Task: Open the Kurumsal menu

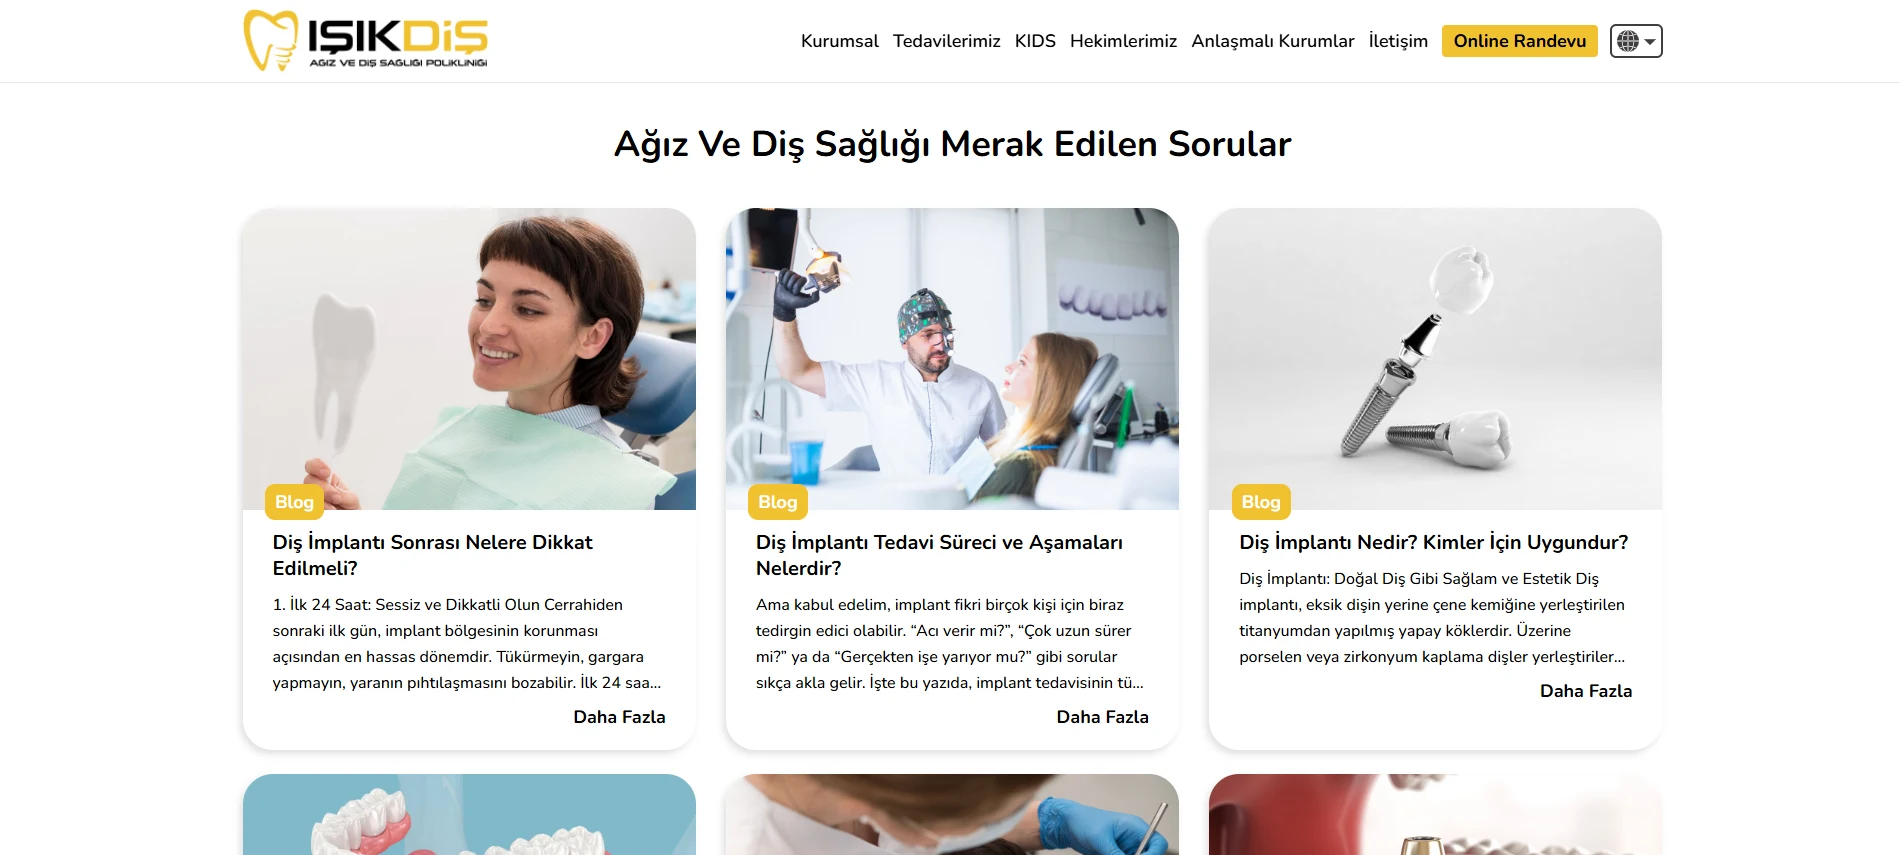Action: tap(839, 41)
